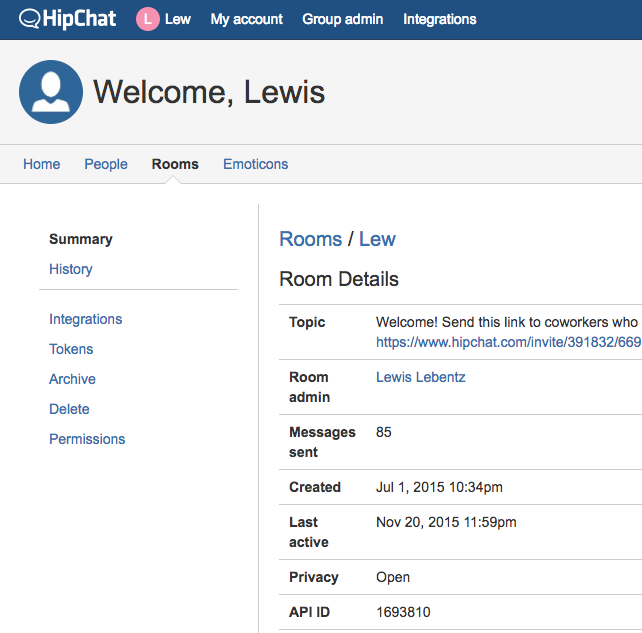
Task: Go to Group admin
Action: coord(342,19)
